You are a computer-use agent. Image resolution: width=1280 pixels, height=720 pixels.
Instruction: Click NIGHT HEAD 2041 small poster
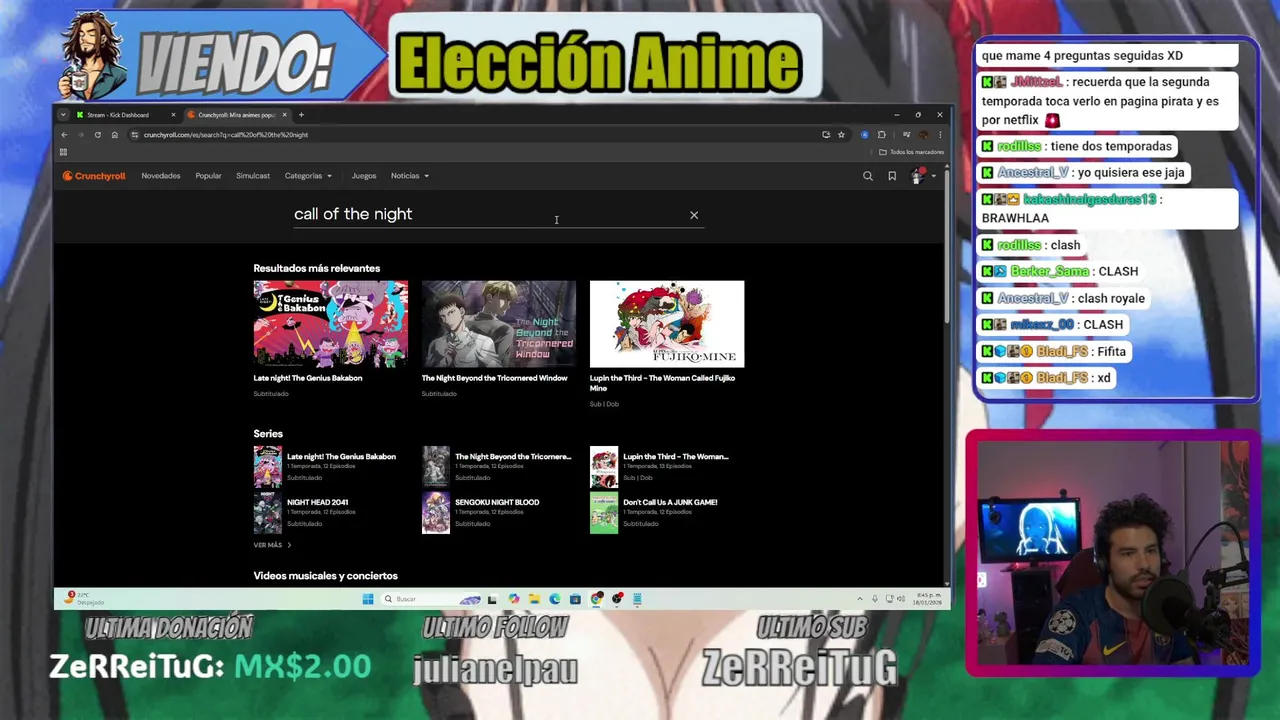pyautogui.click(x=267, y=513)
